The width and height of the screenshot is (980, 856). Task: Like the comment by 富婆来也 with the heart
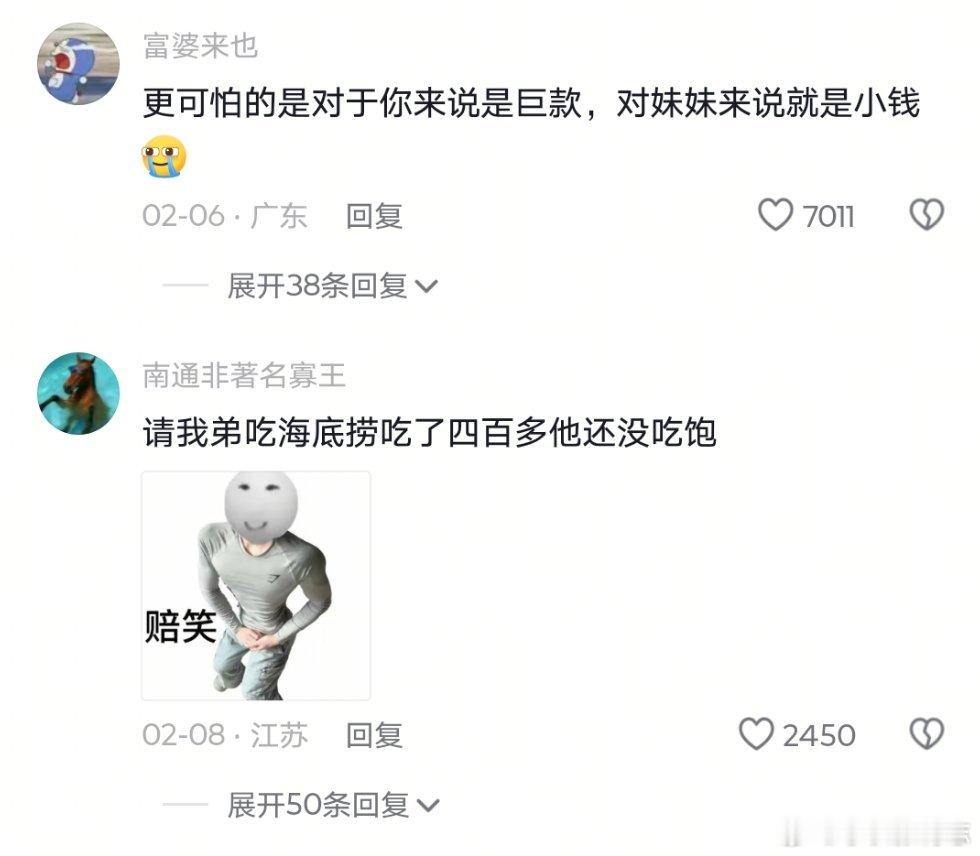(775, 215)
